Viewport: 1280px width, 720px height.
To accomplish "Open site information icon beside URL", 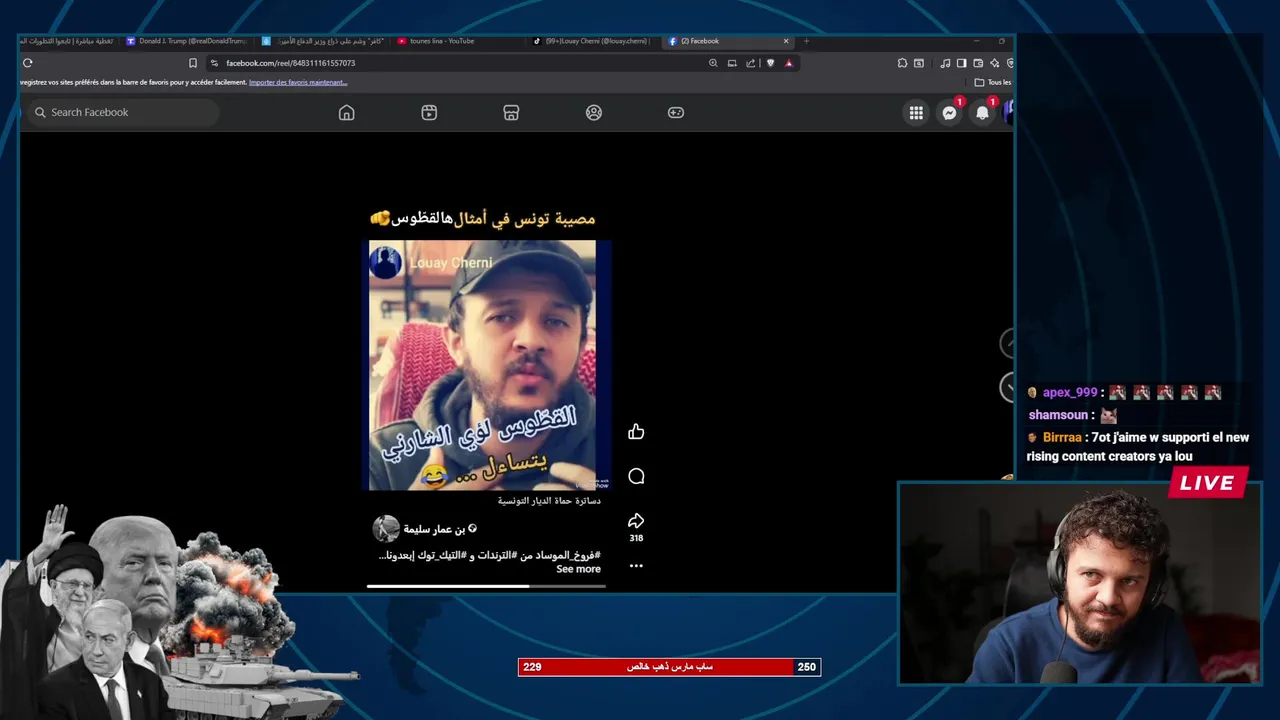I will tap(214, 63).
